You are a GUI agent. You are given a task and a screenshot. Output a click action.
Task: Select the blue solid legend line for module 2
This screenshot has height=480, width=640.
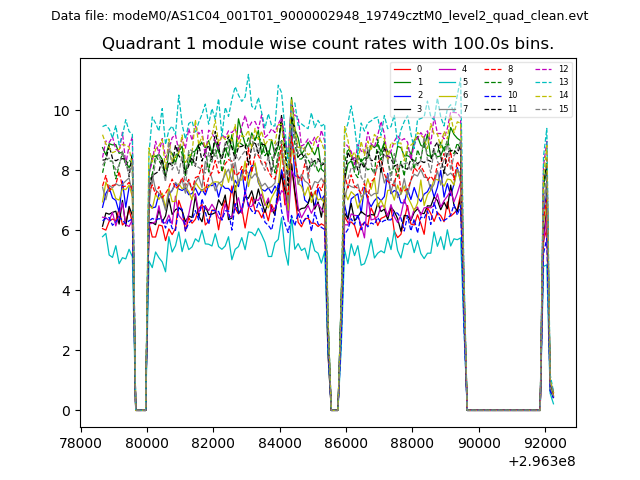pyautogui.click(x=405, y=95)
